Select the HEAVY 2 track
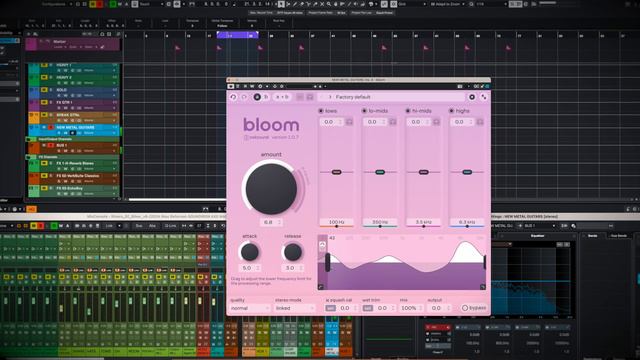The image size is (640, 360). tap(73, 80)
